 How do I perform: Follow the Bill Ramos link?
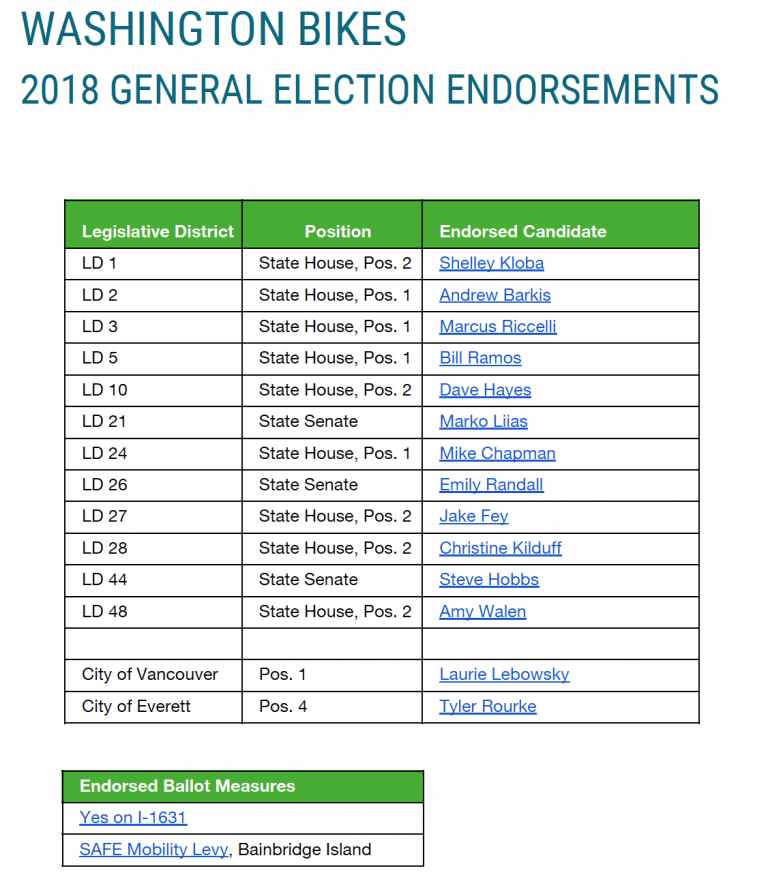(480, 358)
